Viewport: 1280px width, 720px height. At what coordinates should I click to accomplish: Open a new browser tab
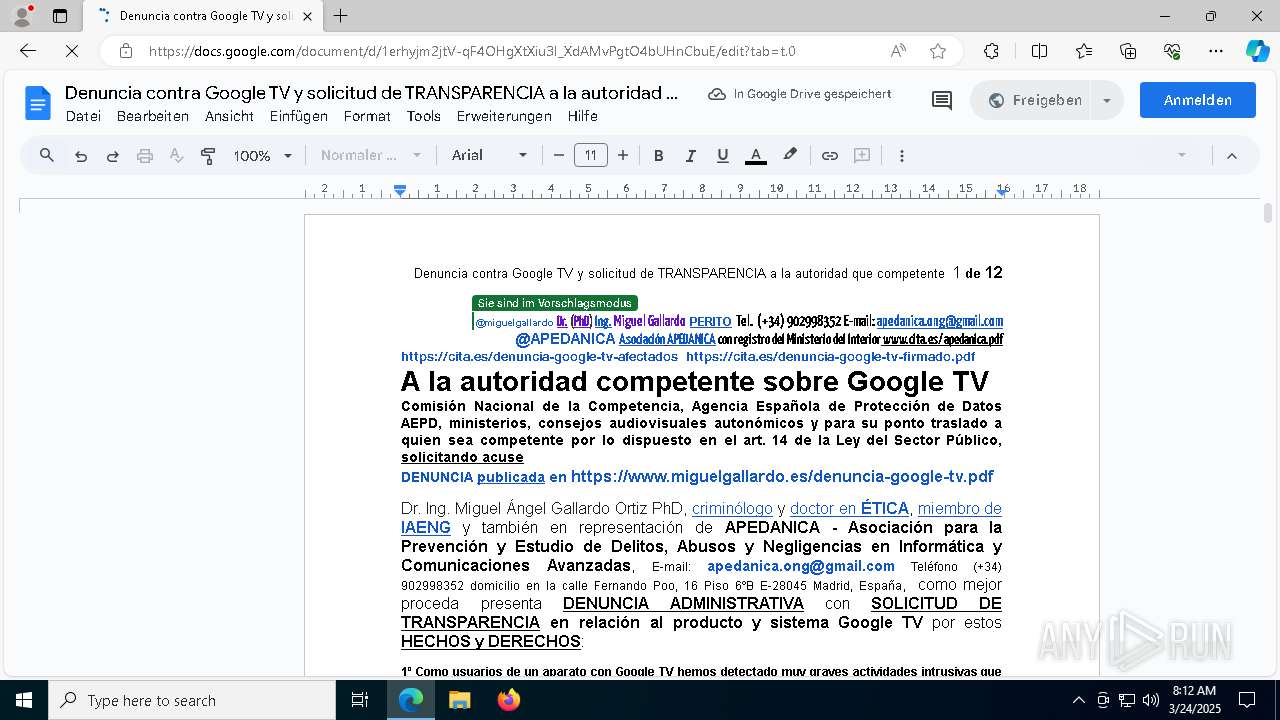(341, 16)
